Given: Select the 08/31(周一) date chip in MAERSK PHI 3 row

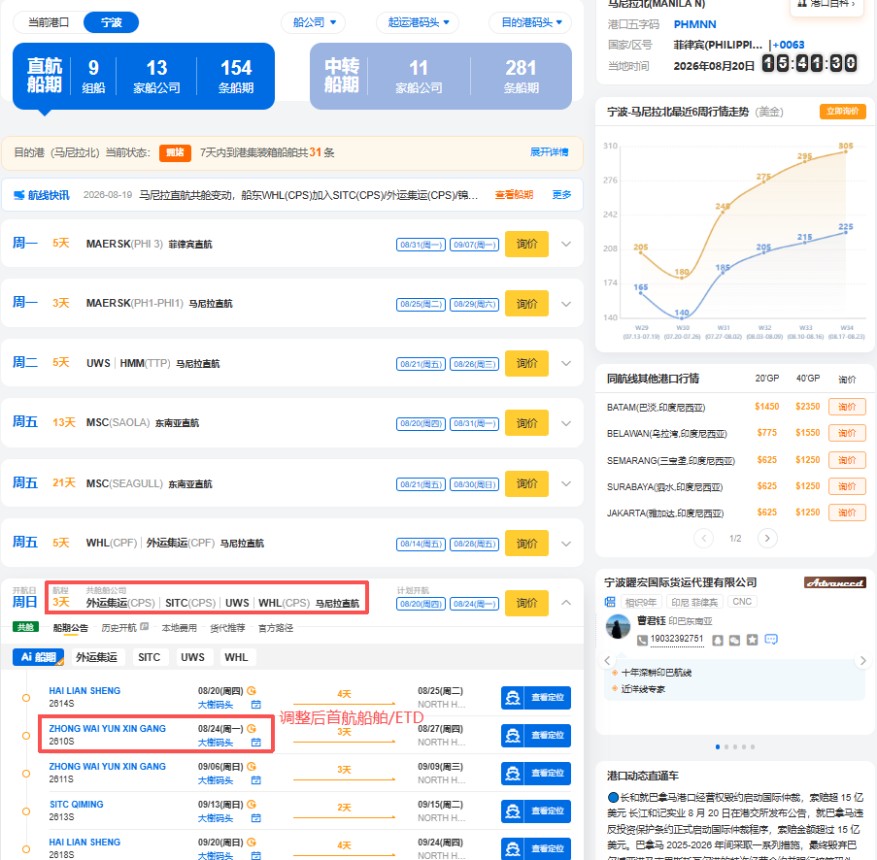Looking at the screenshot, I should click(421, 245).
